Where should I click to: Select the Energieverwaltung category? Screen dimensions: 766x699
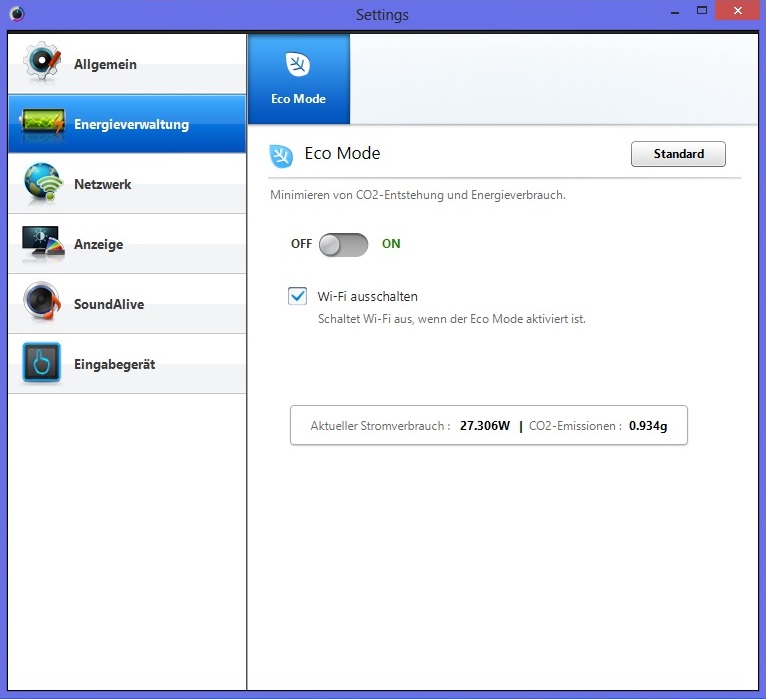(127, 124)
